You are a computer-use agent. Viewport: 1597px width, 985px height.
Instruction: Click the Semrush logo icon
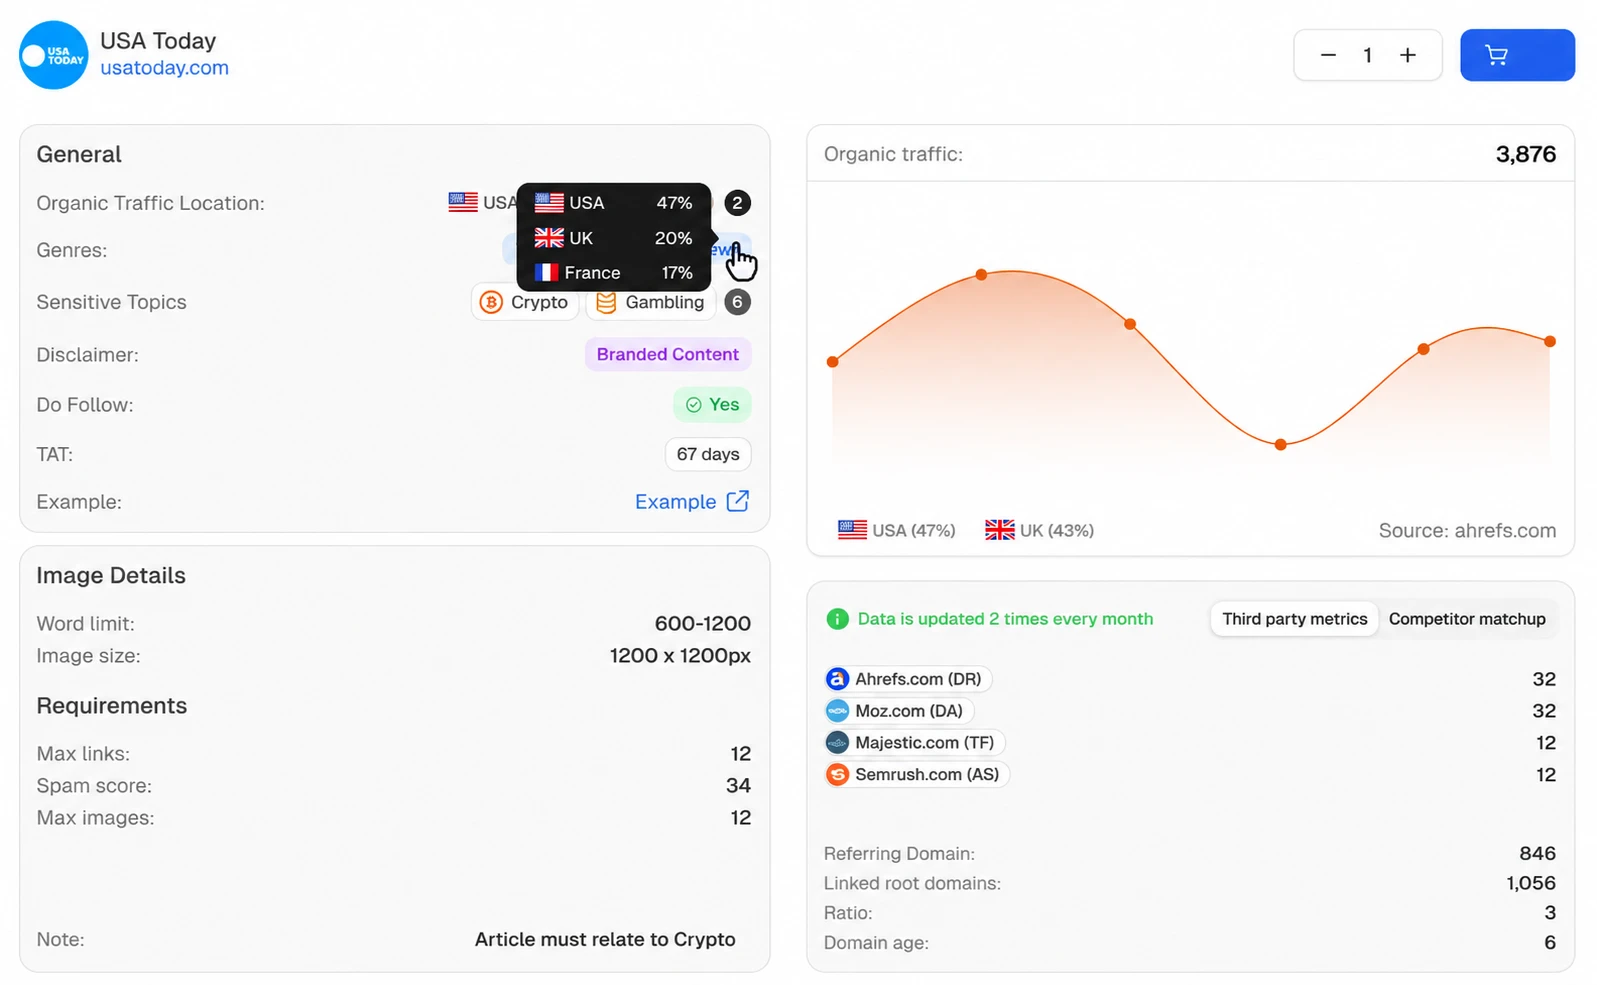pyautogui.click(x=837, y=775)
